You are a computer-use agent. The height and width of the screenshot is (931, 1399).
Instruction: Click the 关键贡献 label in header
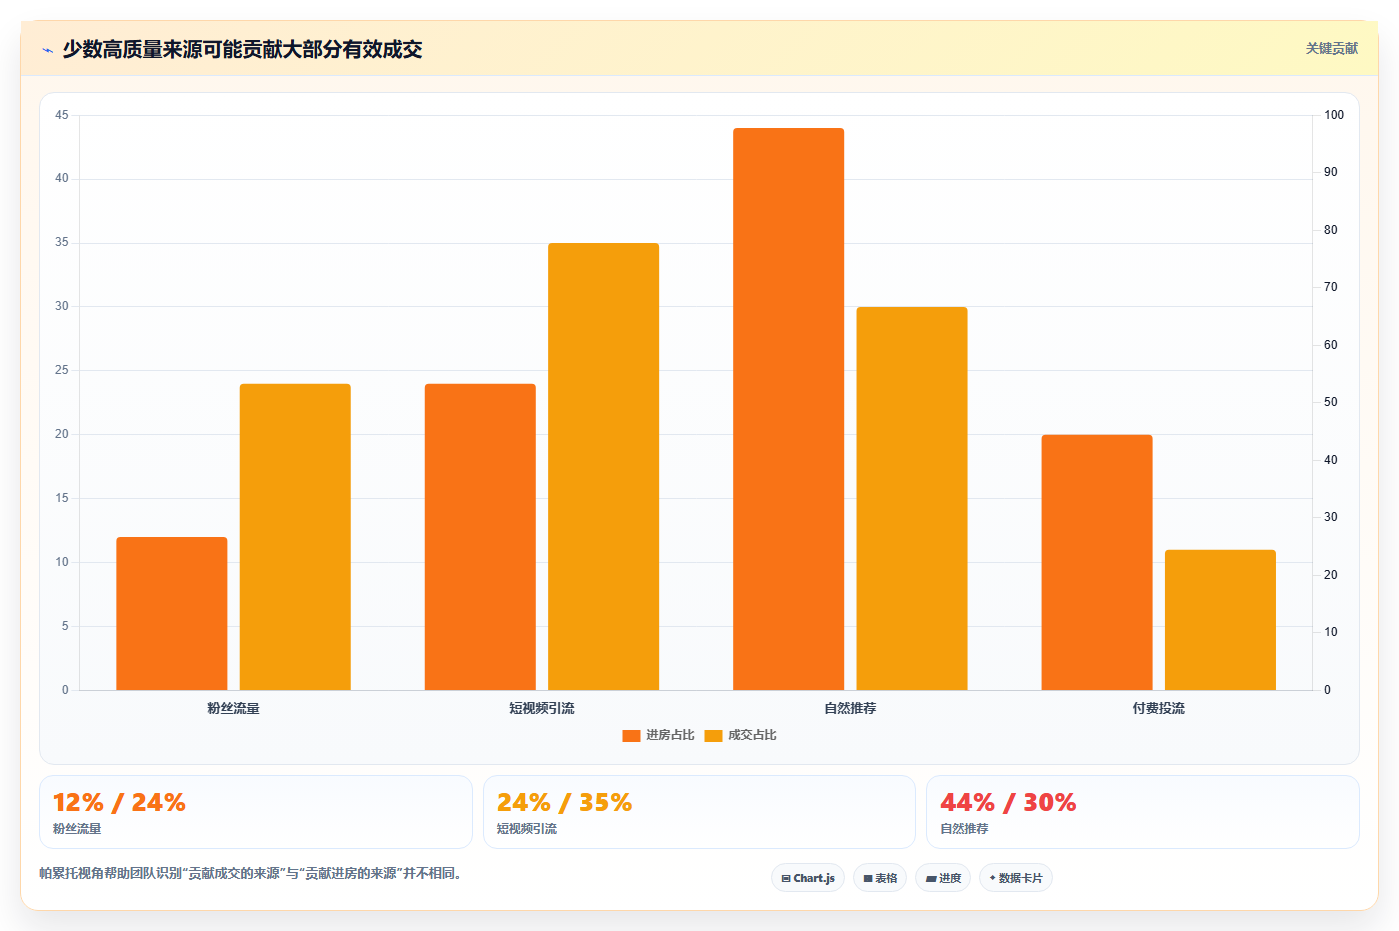coord(1332,48)
